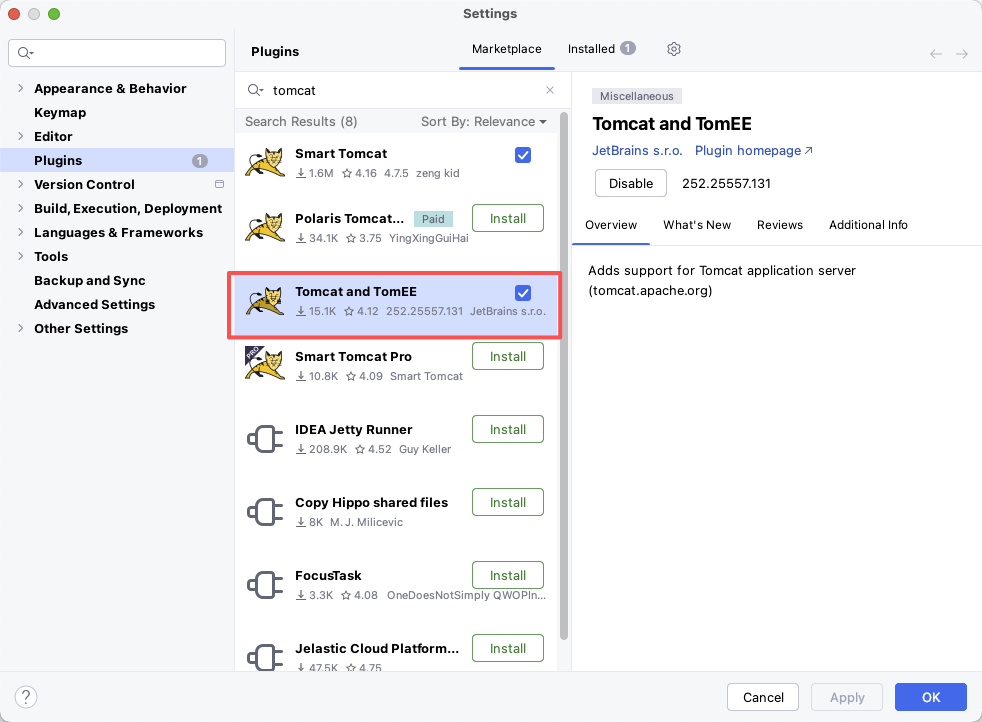Screen dimensions: 982x722
Task: Open the Additional Info tab
Action: tap(868, 225)
